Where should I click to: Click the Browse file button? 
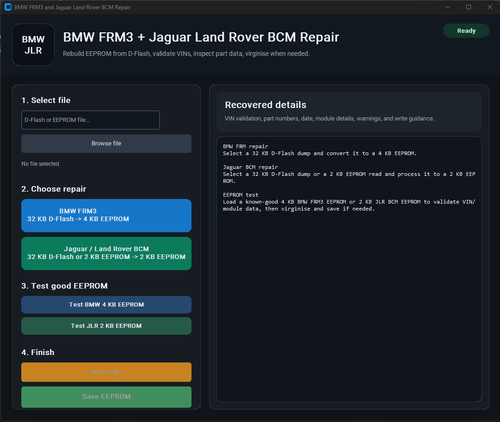pyautogui.click(x=106, y=144)
